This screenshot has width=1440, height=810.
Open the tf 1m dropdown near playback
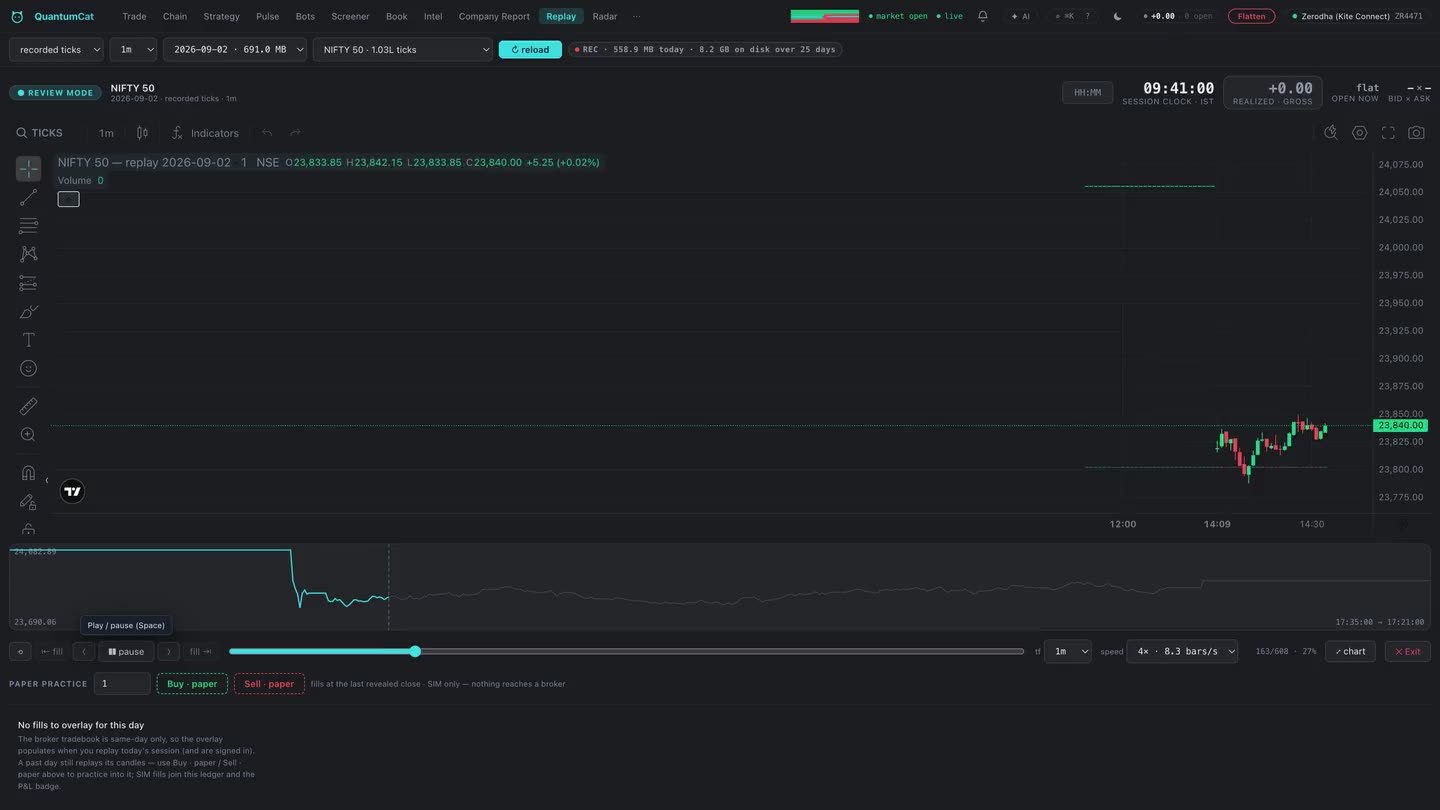(1067, 651)
